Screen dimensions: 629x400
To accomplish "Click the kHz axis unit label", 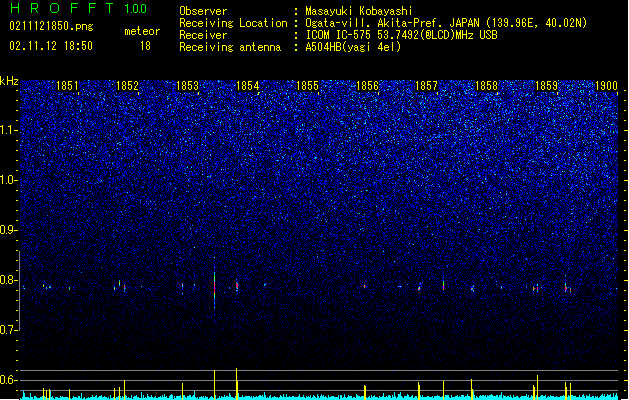I will pyautogui.click(x=9, y=81).
